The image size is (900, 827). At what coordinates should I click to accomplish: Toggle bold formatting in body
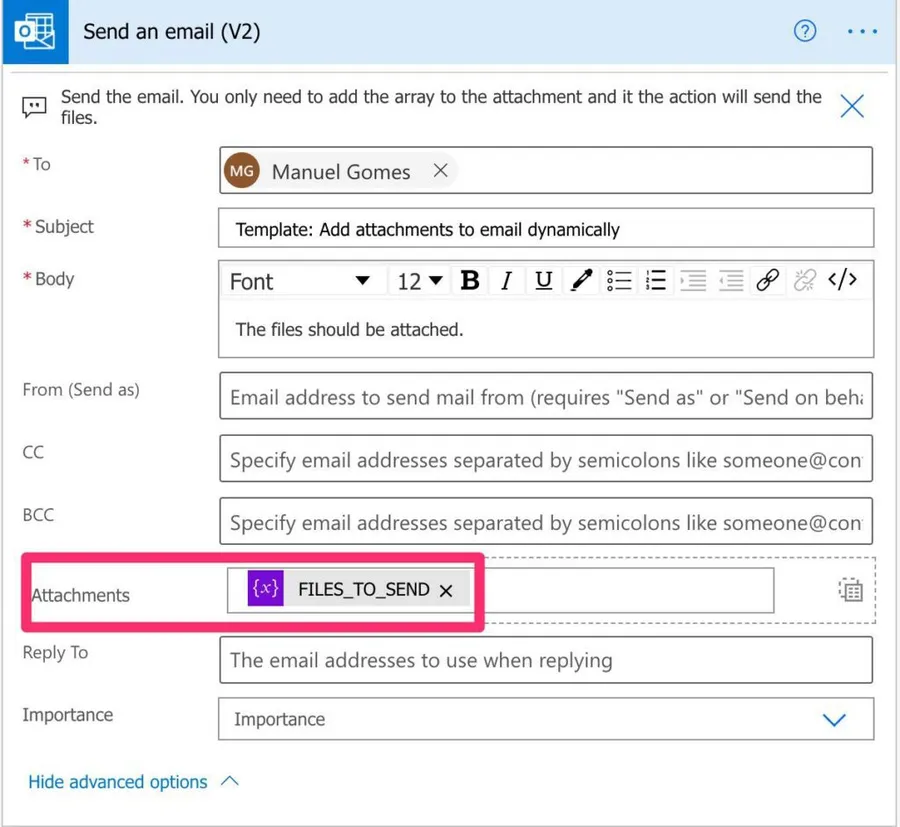[x=470, y=281]
